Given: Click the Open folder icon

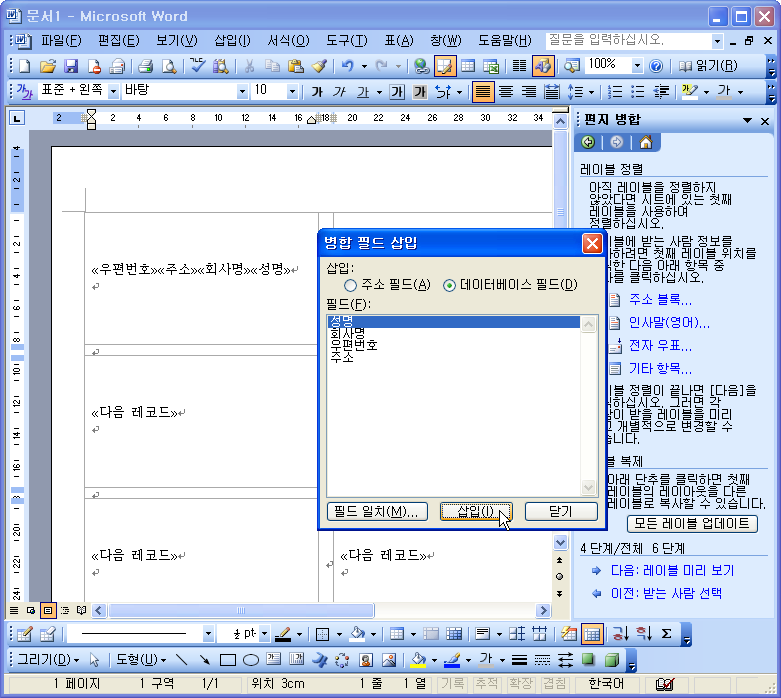Looking at the screenshot, I should 48,66.
